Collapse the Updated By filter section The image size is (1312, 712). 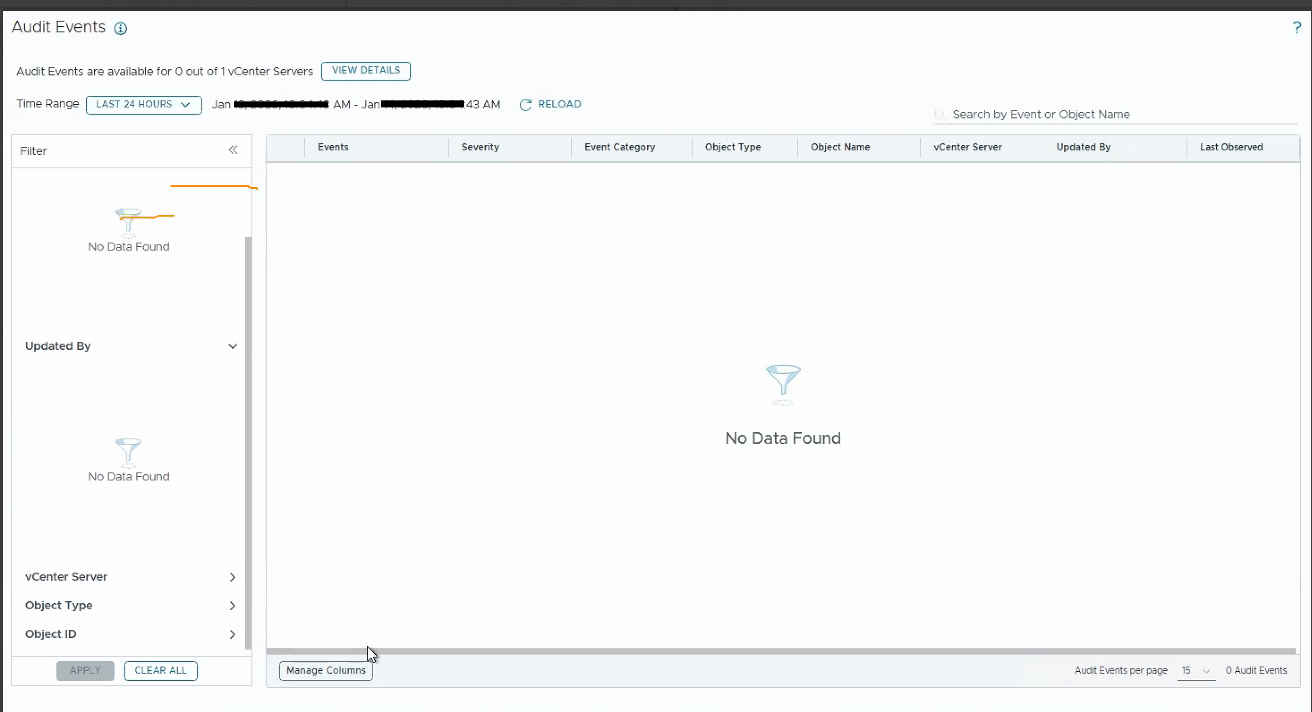(232, 346)
